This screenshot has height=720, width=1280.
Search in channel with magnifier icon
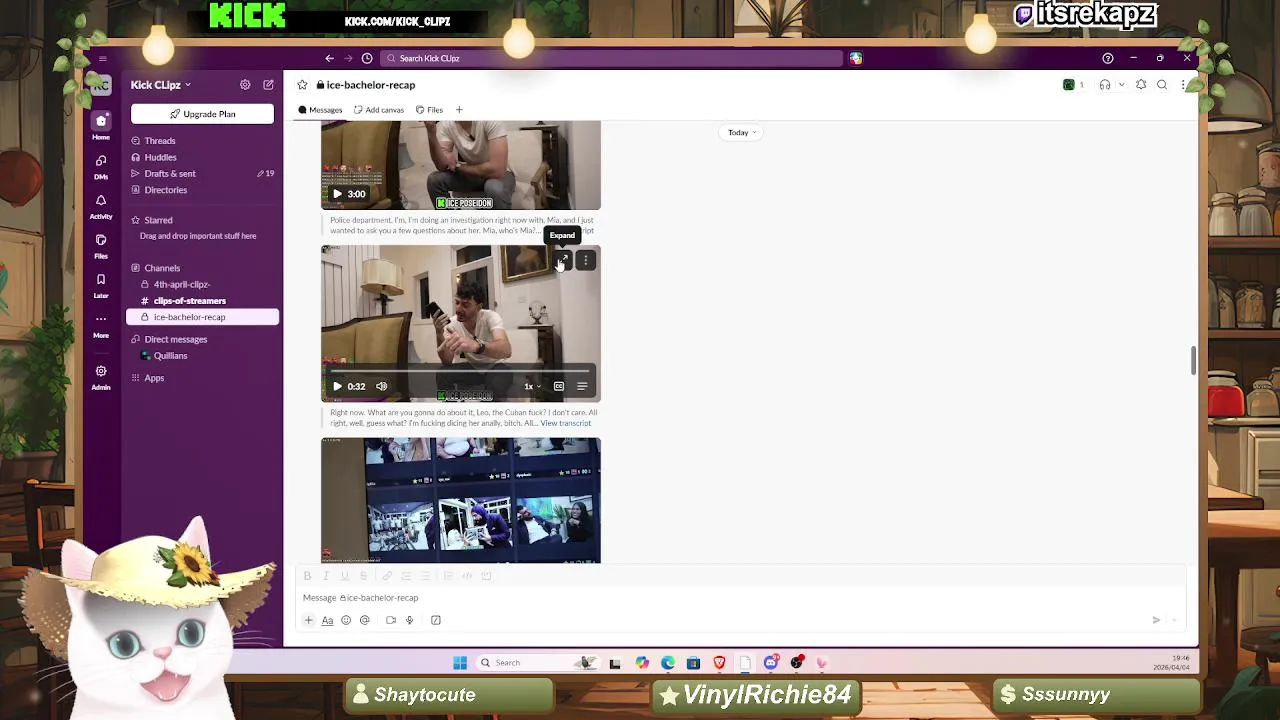tap(1162, 85)
